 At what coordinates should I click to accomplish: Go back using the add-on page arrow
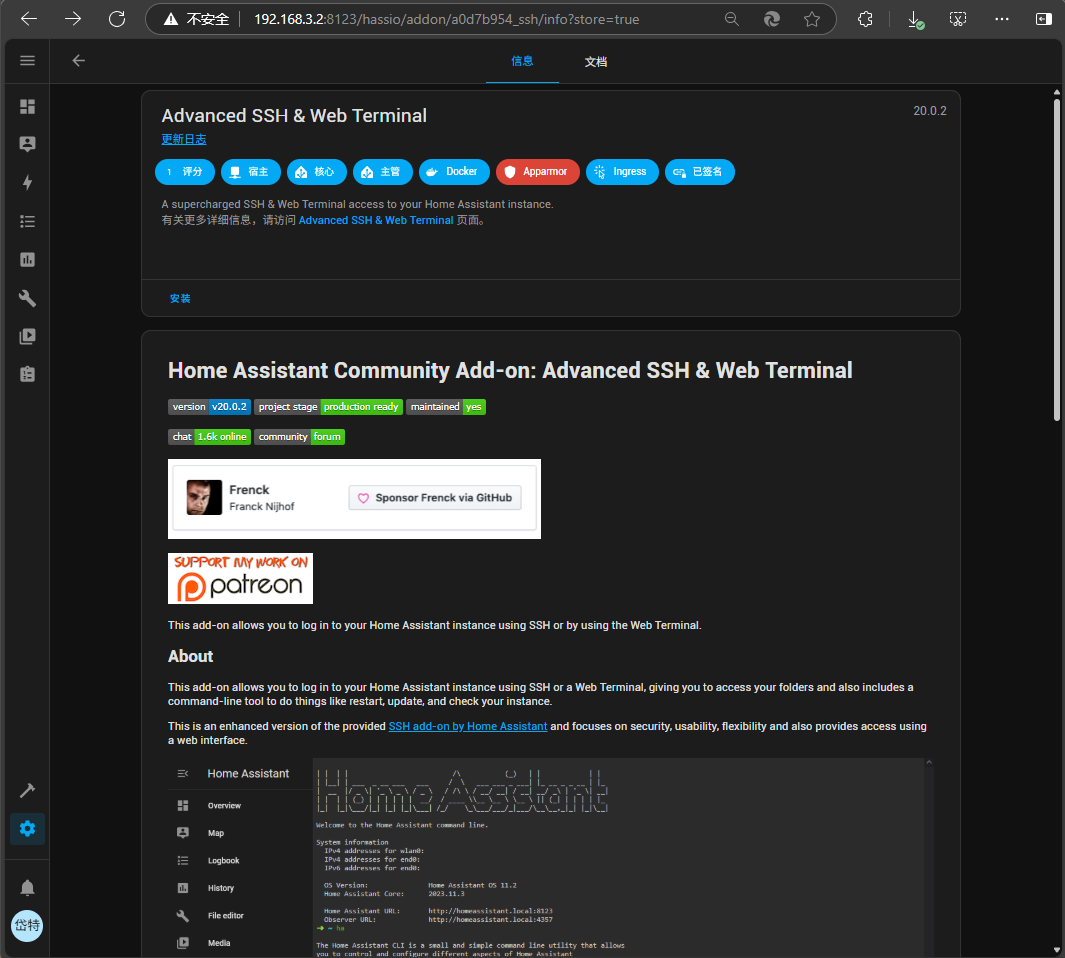[x=79, y=61]
